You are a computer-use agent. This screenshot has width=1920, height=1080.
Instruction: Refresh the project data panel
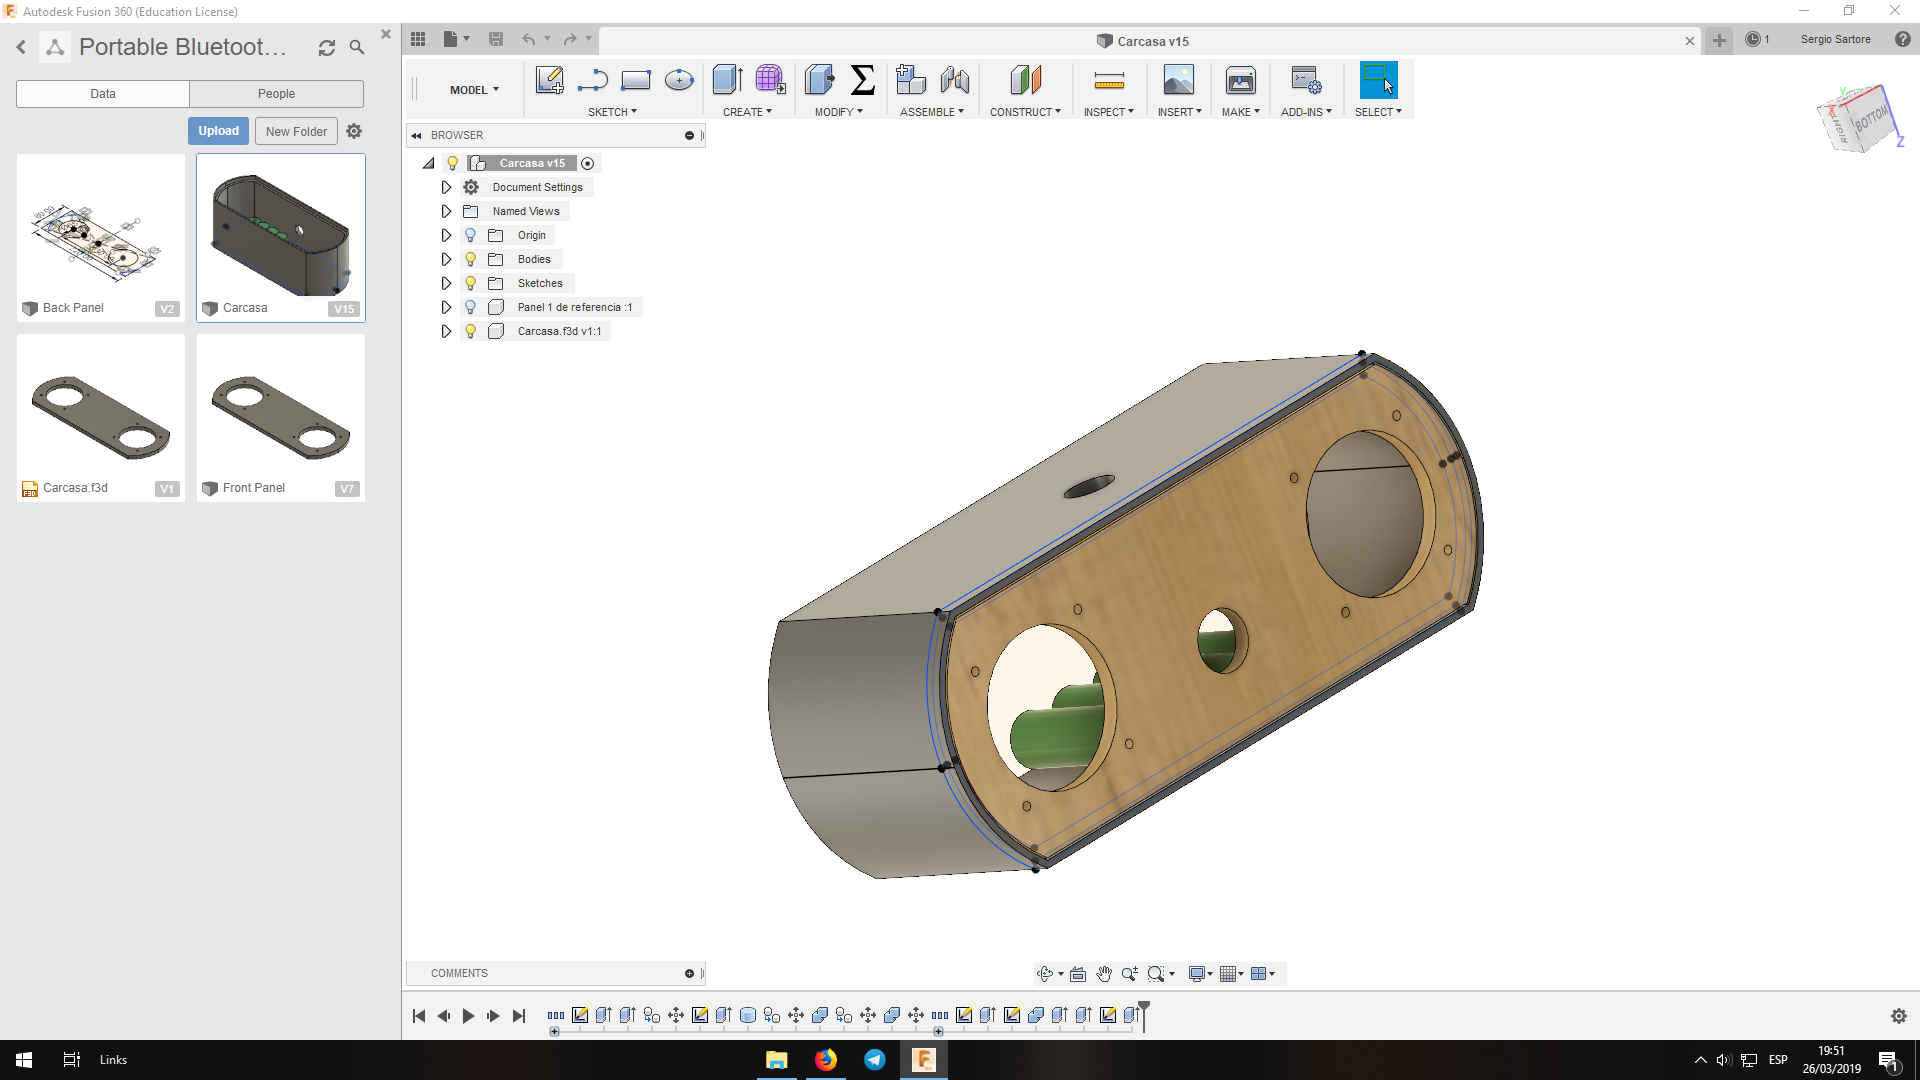(326, 47)
